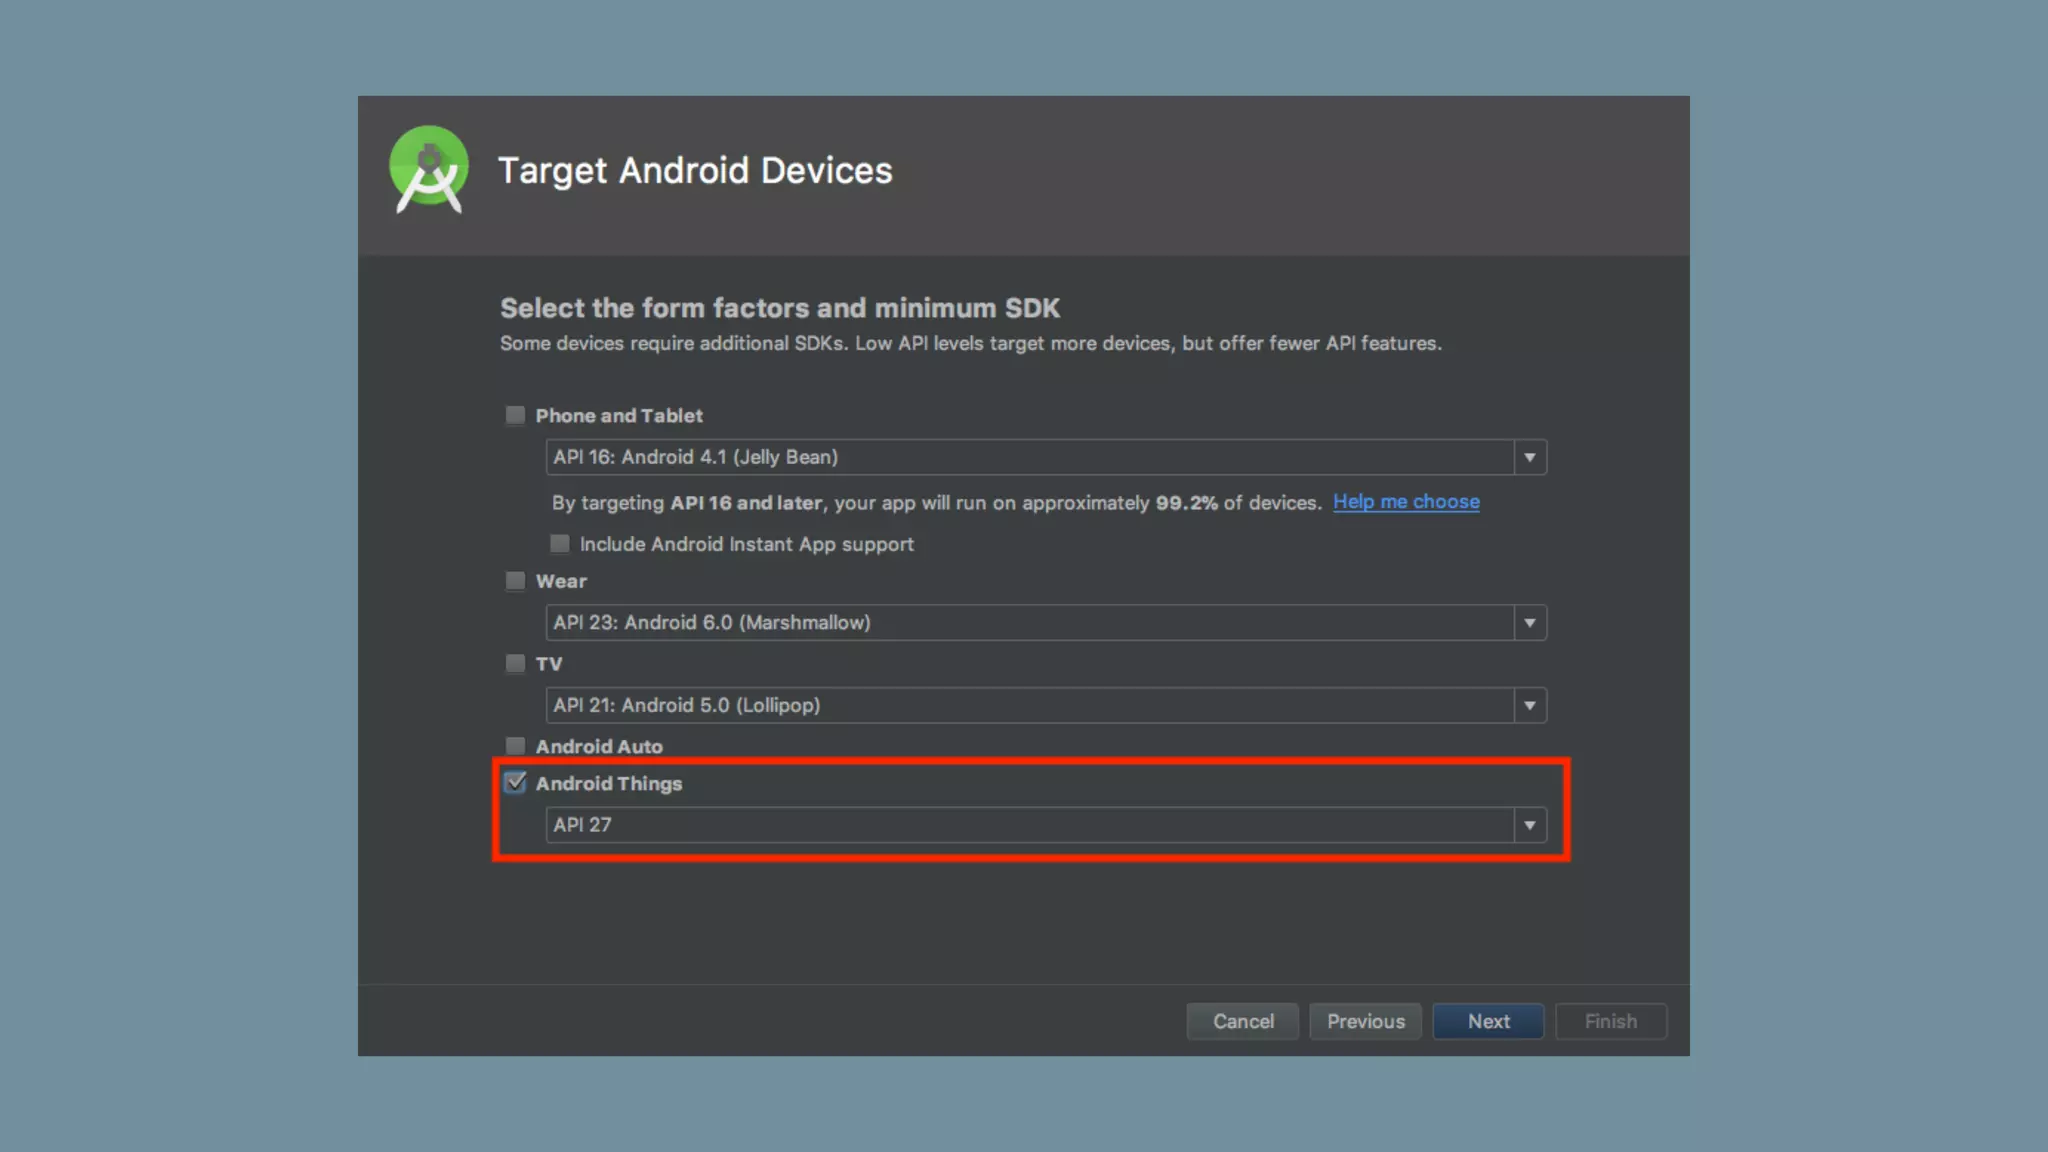
Task: Enable the Android Auto checkbox
Action: click(515, 746)
